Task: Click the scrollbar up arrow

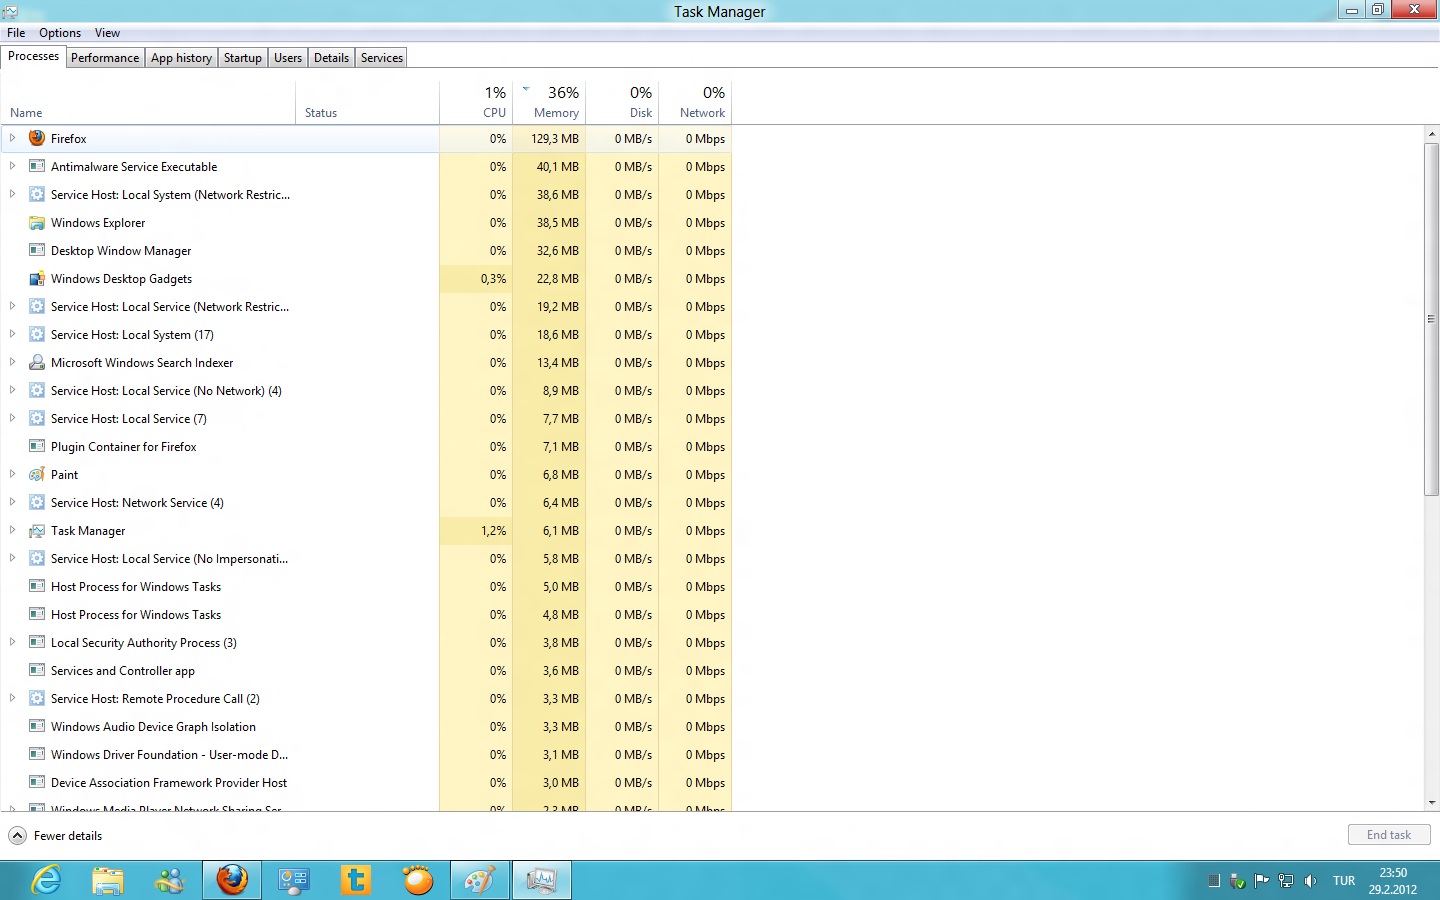Action: pyautogui.click(x=1431, y=133)
